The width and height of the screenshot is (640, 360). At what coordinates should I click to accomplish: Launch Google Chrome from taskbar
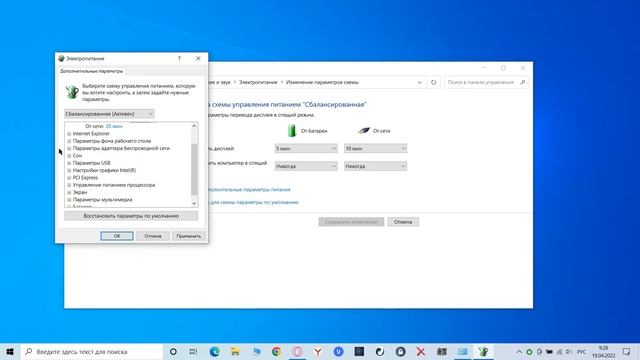pos(276,352)
